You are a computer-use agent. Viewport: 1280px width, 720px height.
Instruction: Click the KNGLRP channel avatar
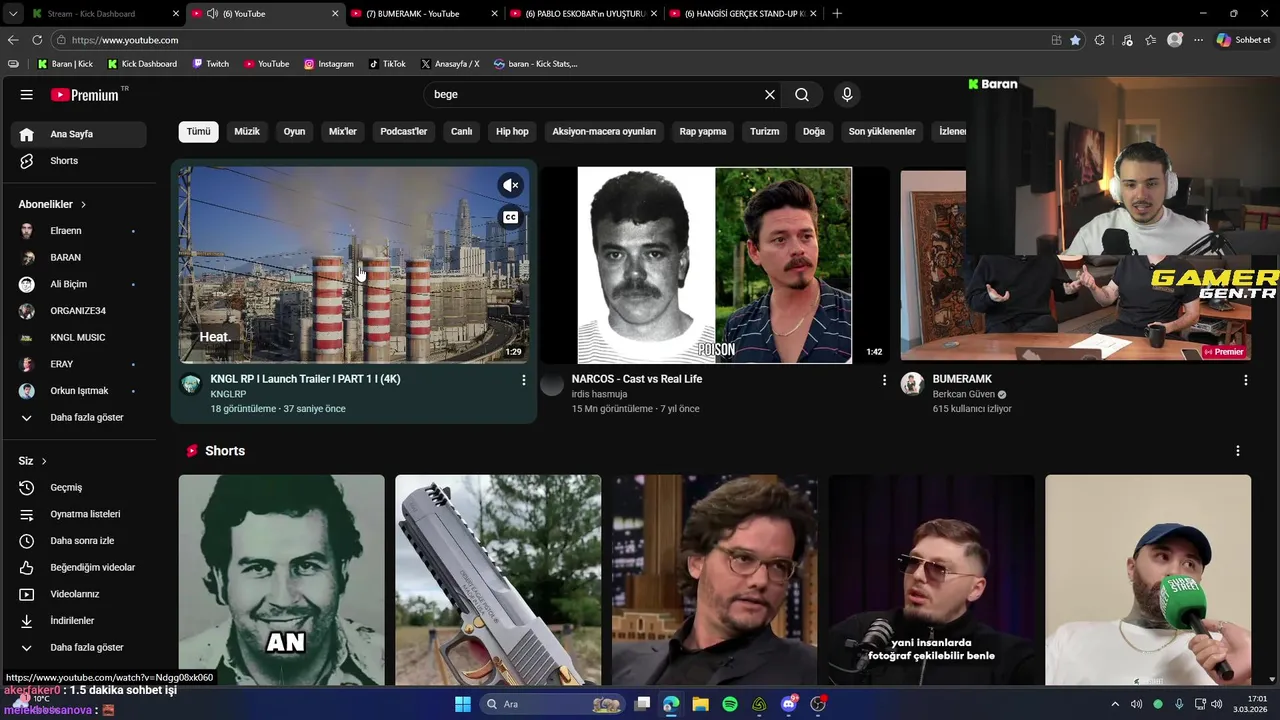coord(190,384)
